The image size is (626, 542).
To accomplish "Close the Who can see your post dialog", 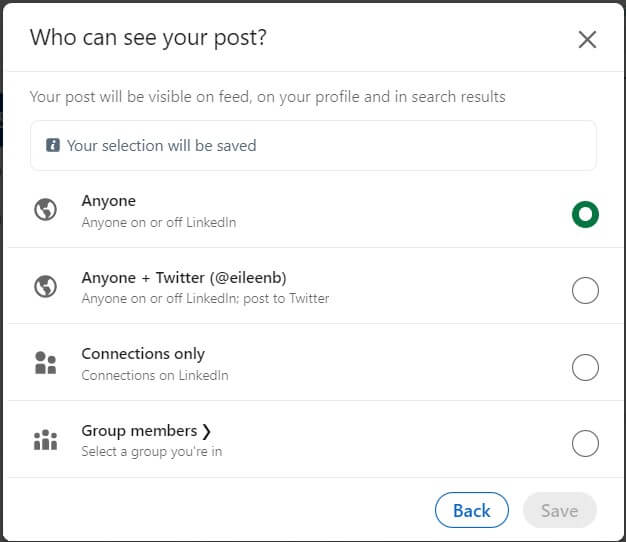I will [587, 40].
